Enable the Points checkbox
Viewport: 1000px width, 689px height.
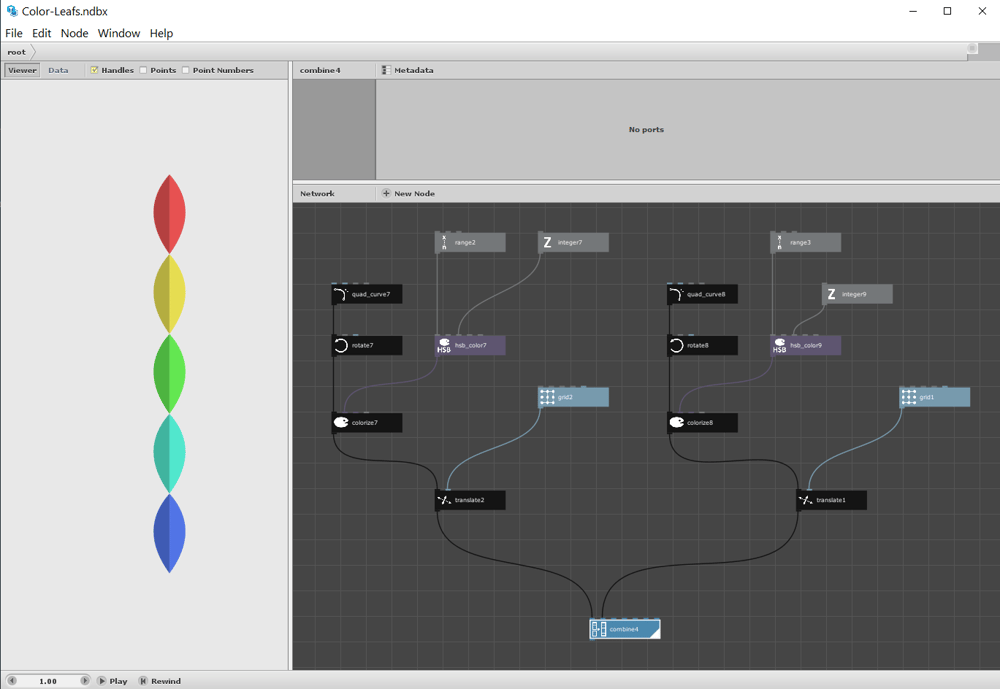tap(143, 70)
